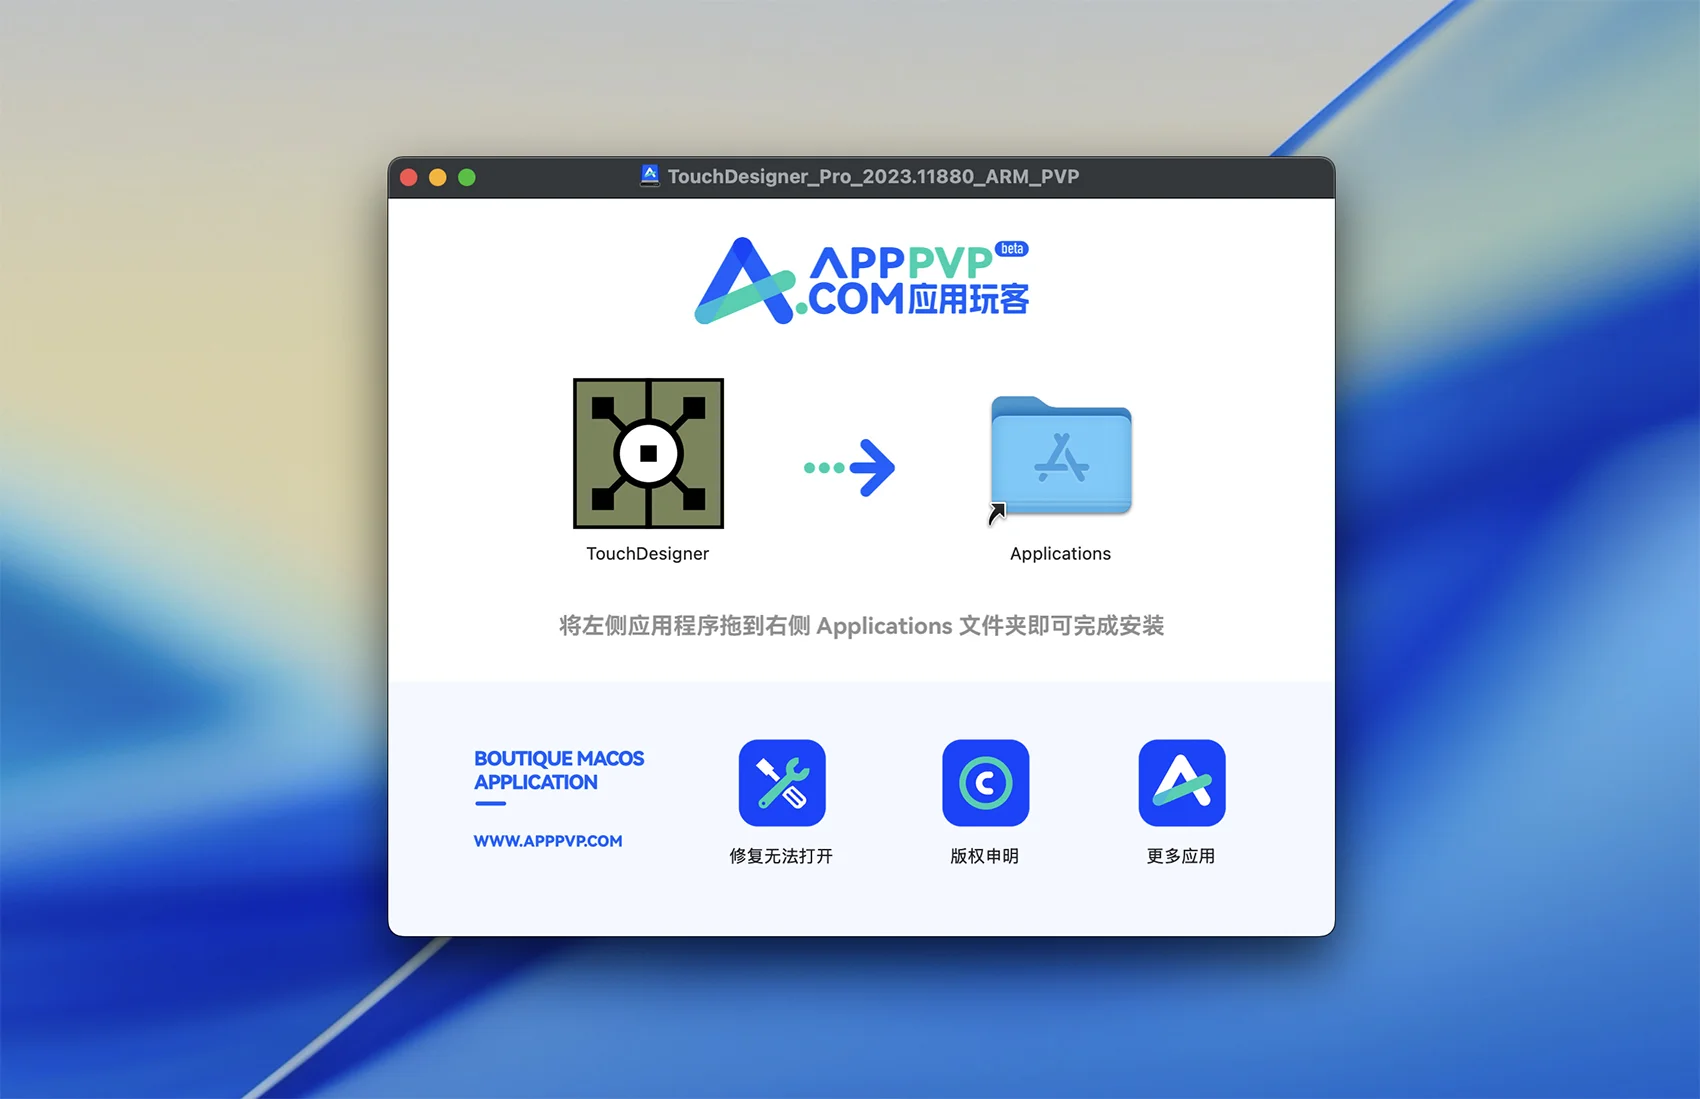Click the window title TouchDesigner_Pro_2023.11880_ARM_PVP
The height and width of the screenshot is (1099, 1700).
tap(873, 177)
